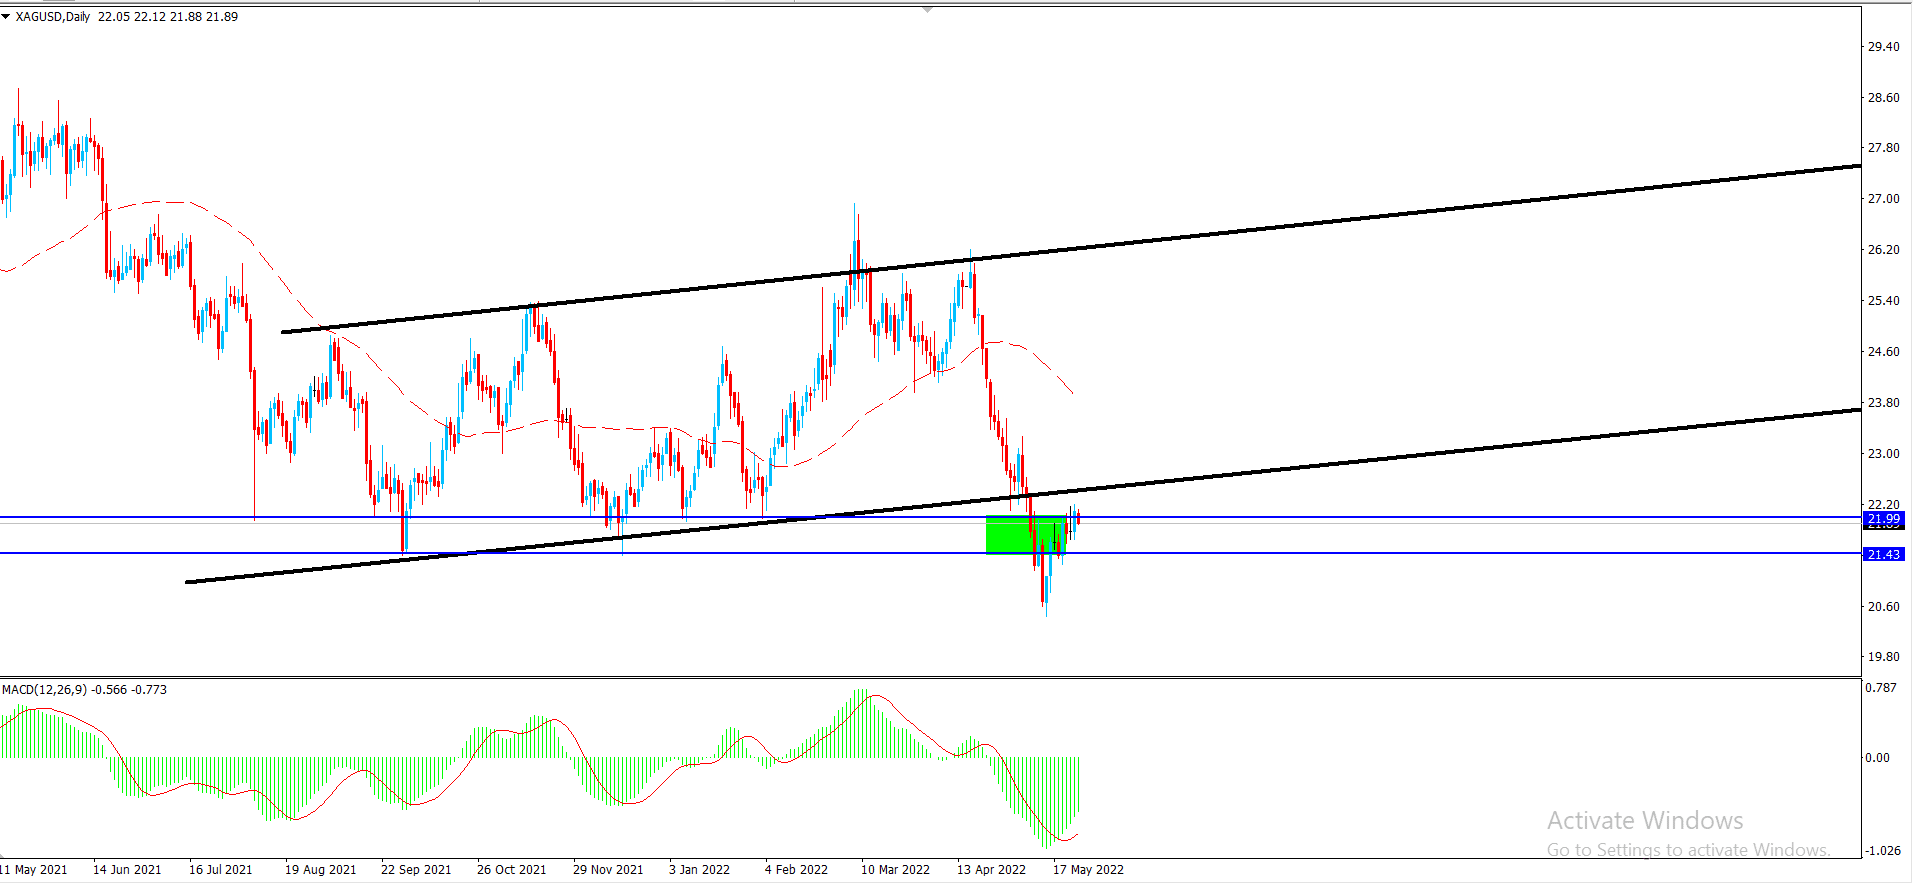Click the 10 Mar 2022 date label
The width and height of the screenshot is (1913, 883).
(895, 869)
